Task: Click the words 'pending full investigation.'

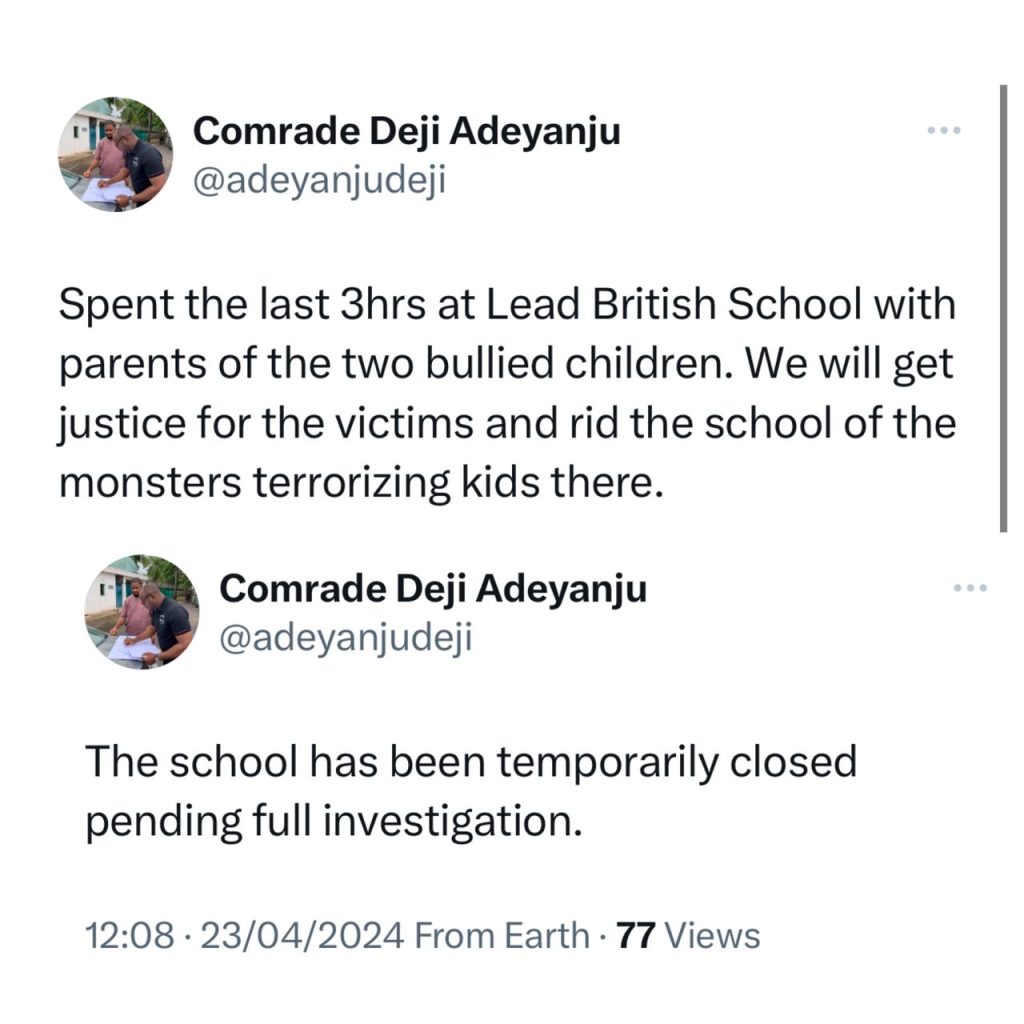Action: [x=334, y=821]
